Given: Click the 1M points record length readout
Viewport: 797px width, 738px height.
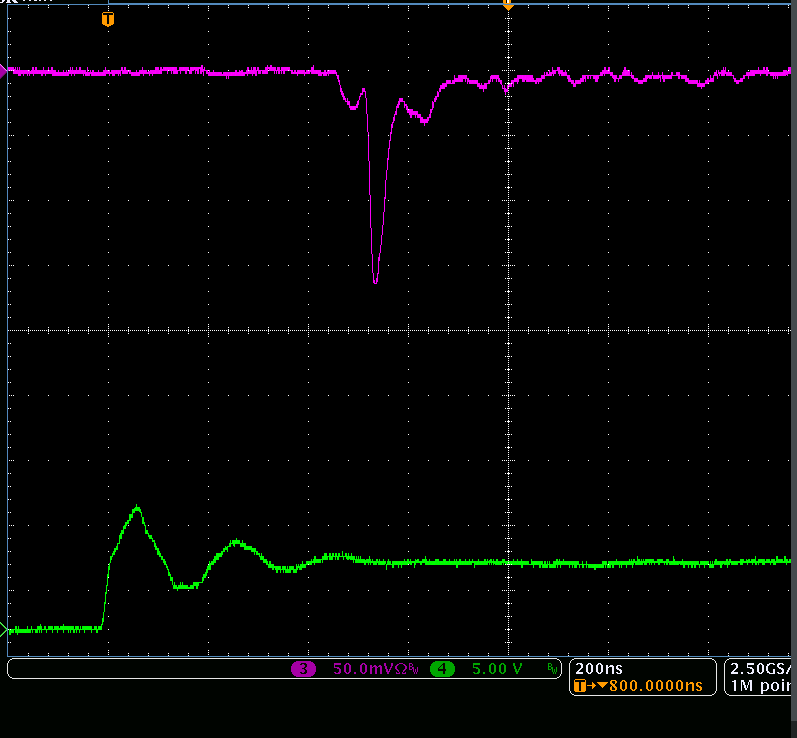Looking at the screenshot, I should 762,686.
